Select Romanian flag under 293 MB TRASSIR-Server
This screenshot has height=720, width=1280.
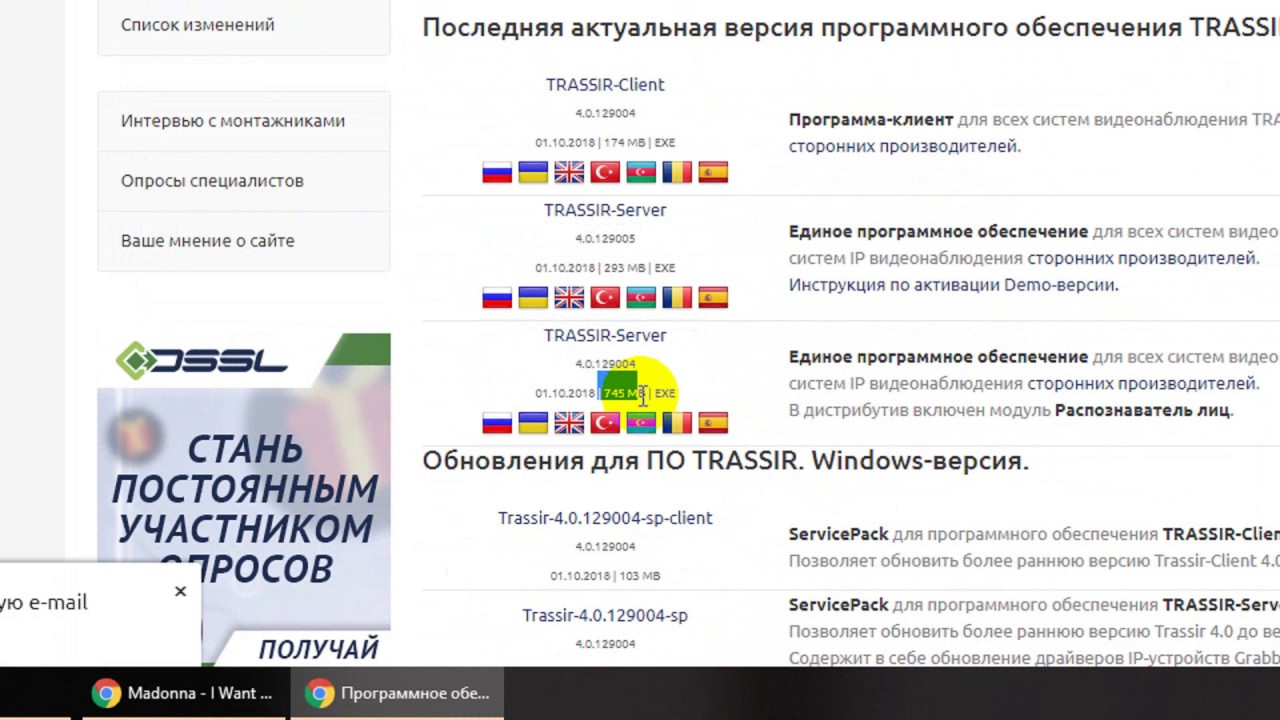coord(677,297)
